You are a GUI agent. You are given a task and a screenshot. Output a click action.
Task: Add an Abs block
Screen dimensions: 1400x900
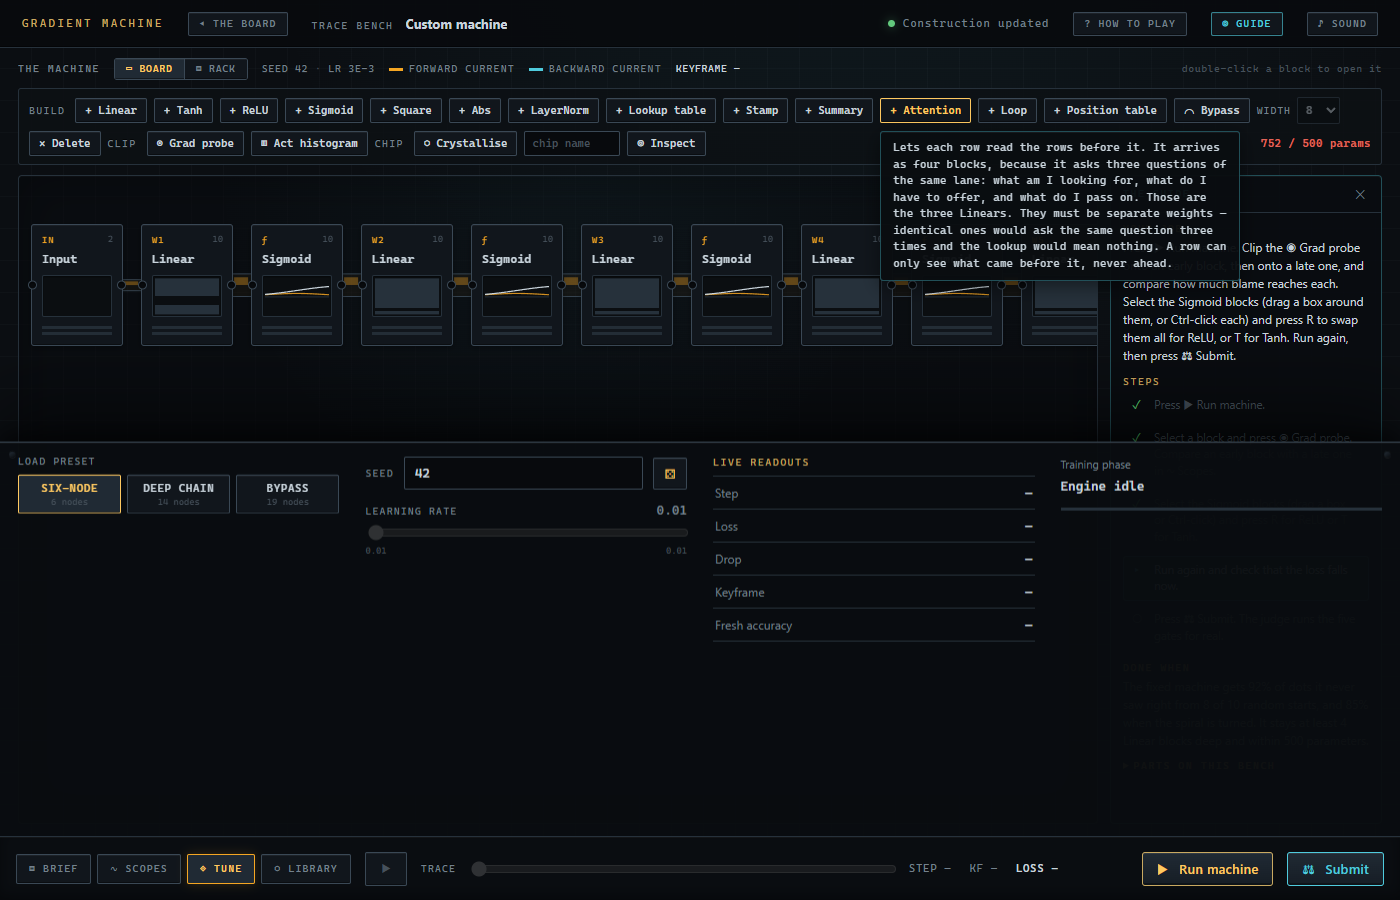[x=475, y=111]
